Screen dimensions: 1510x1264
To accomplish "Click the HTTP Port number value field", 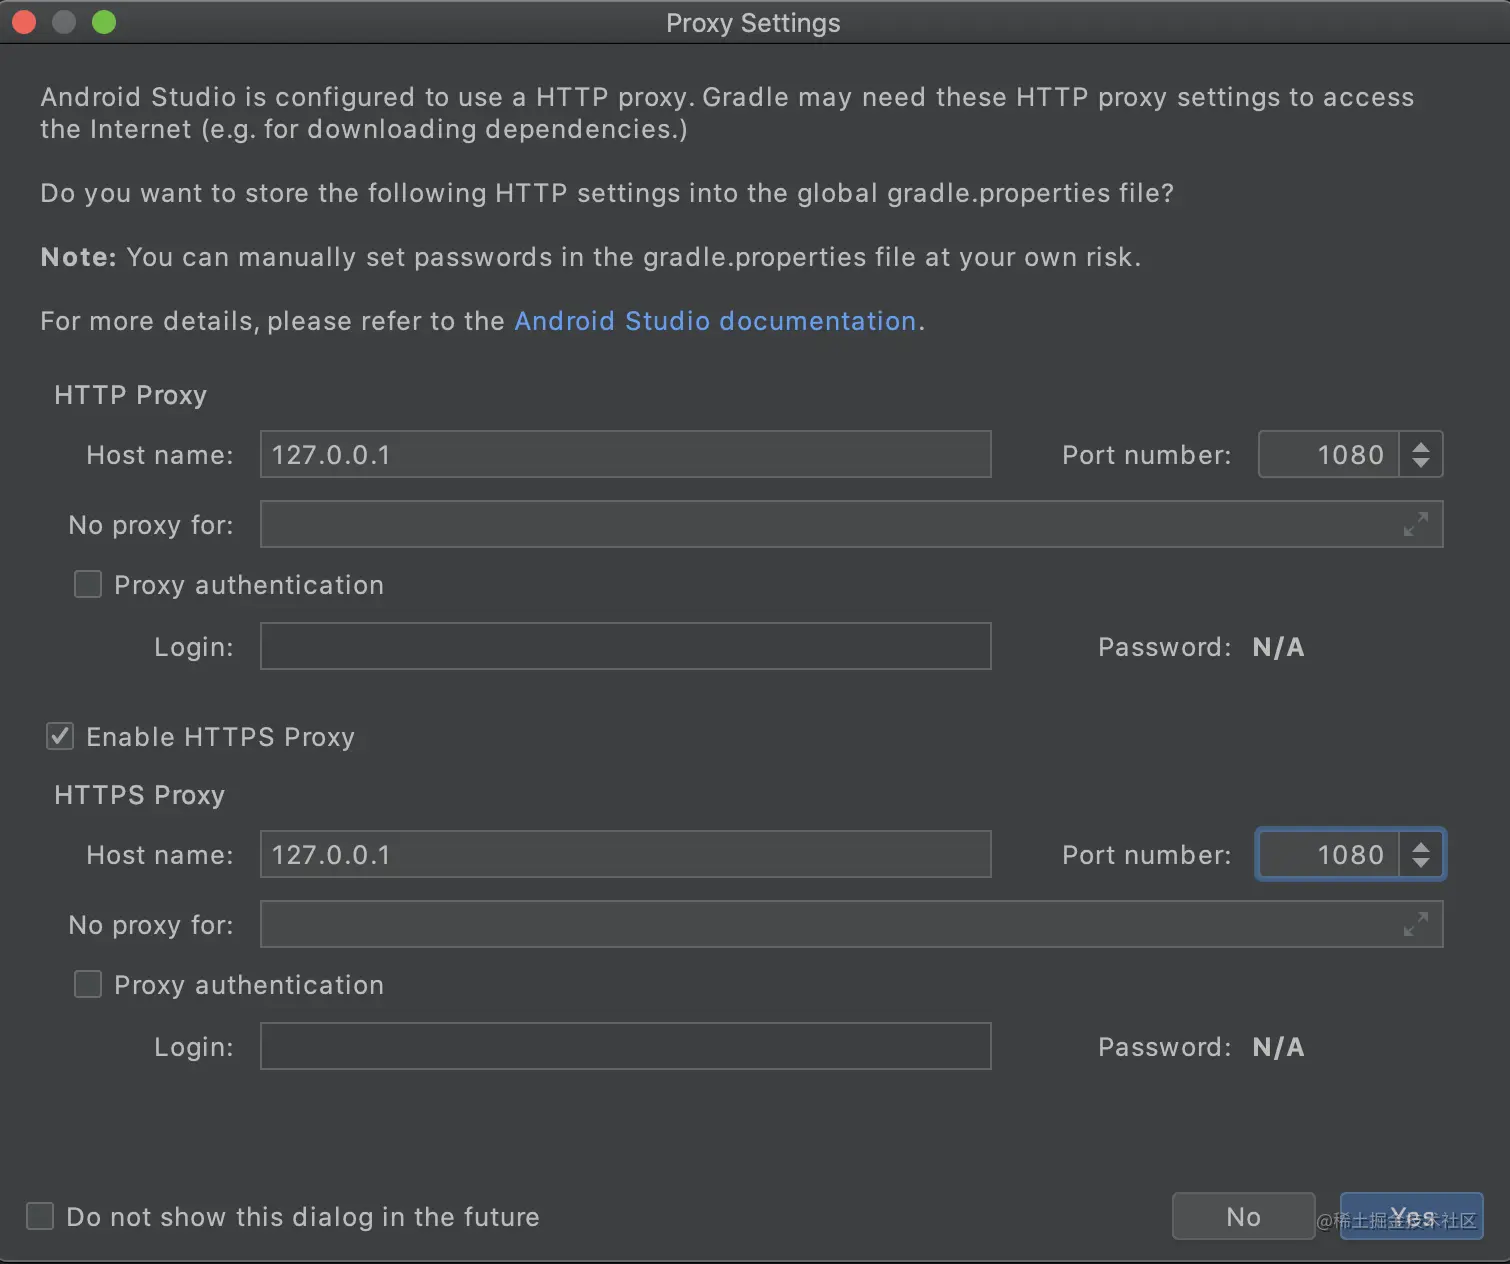I will (x=1328, y=455).
